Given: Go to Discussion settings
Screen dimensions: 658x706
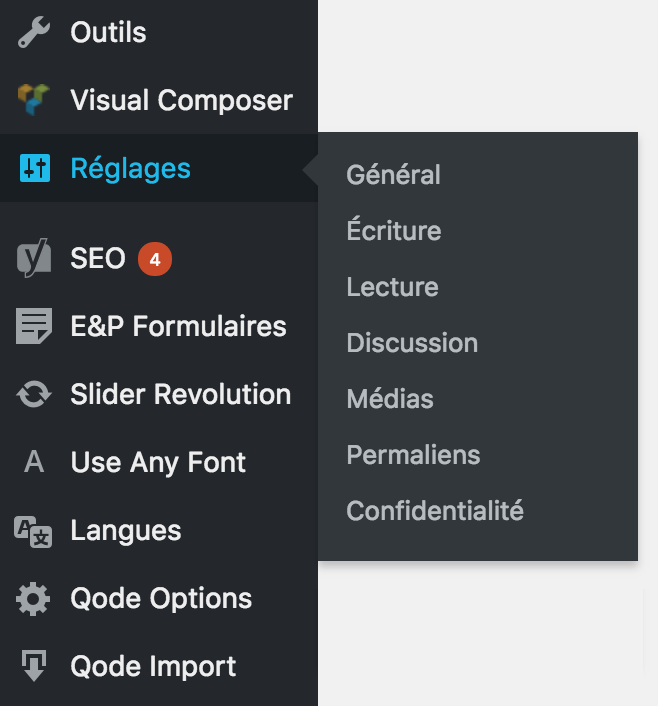Looking at the screenshot, I should [412, 343].
